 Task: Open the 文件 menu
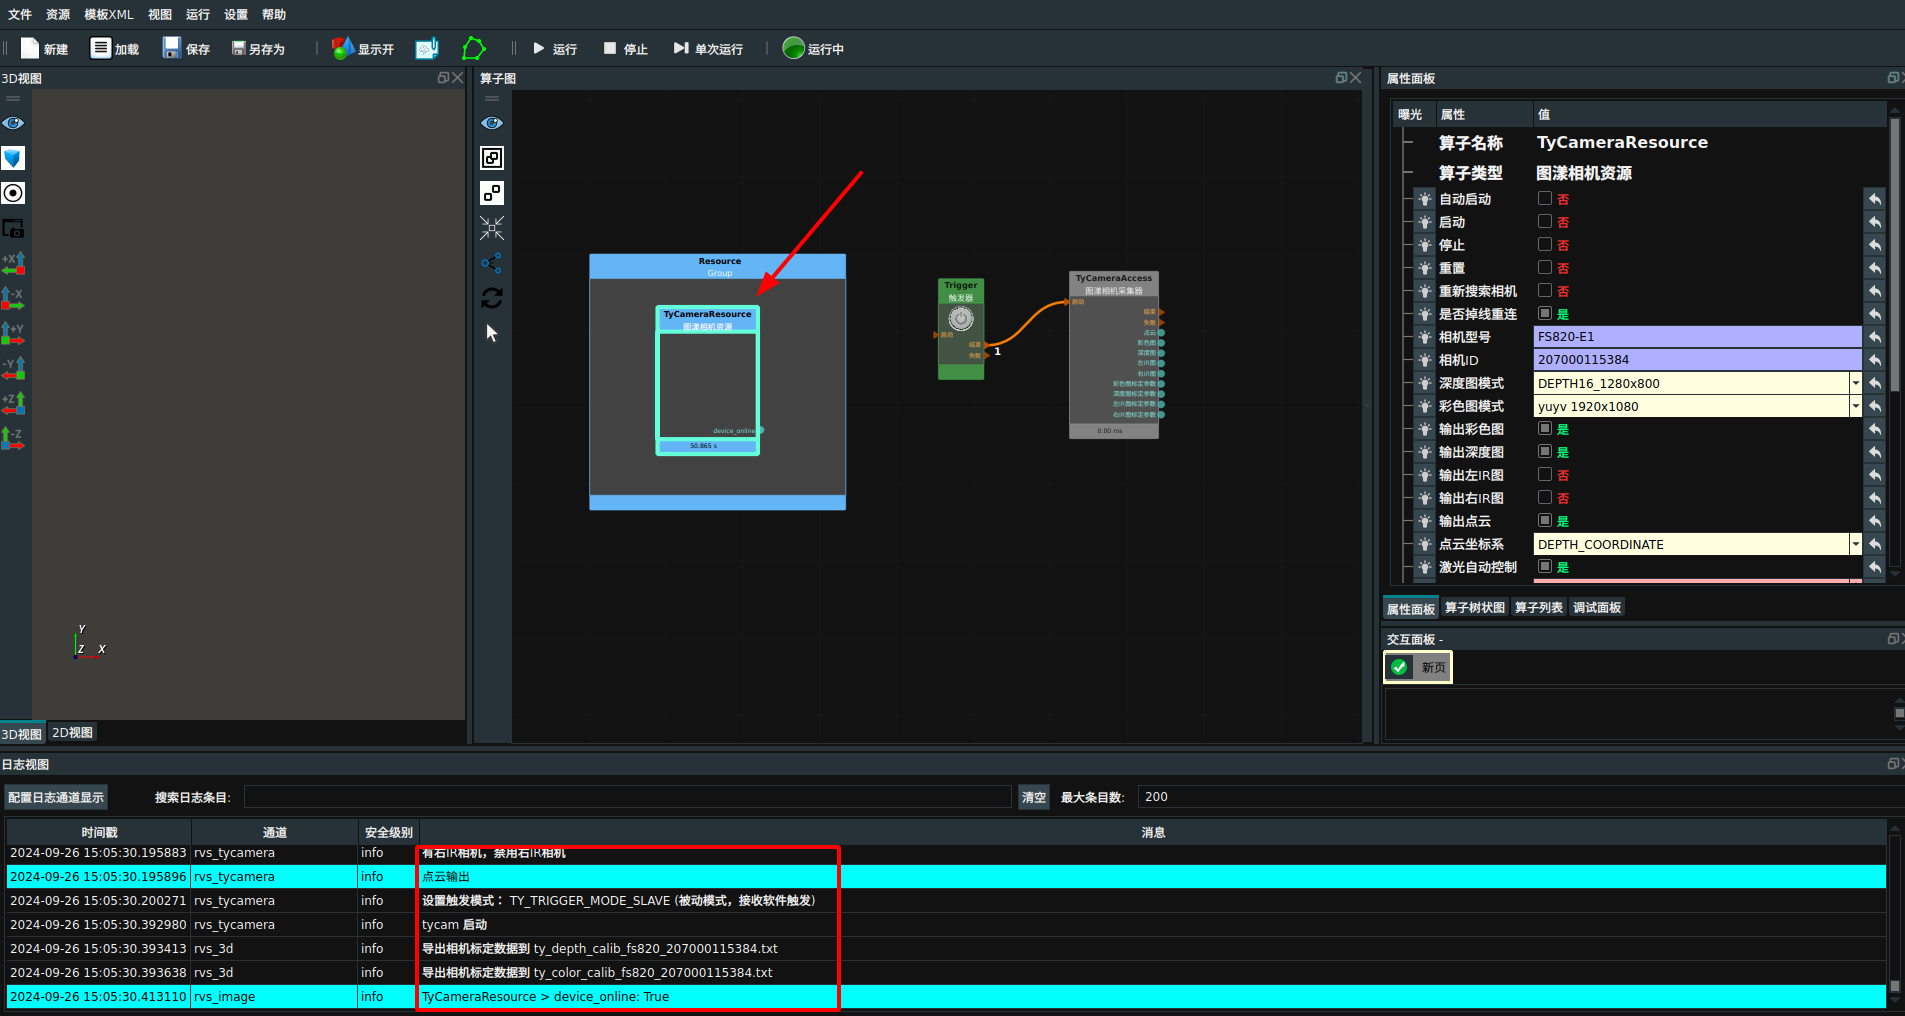(20, 14)
